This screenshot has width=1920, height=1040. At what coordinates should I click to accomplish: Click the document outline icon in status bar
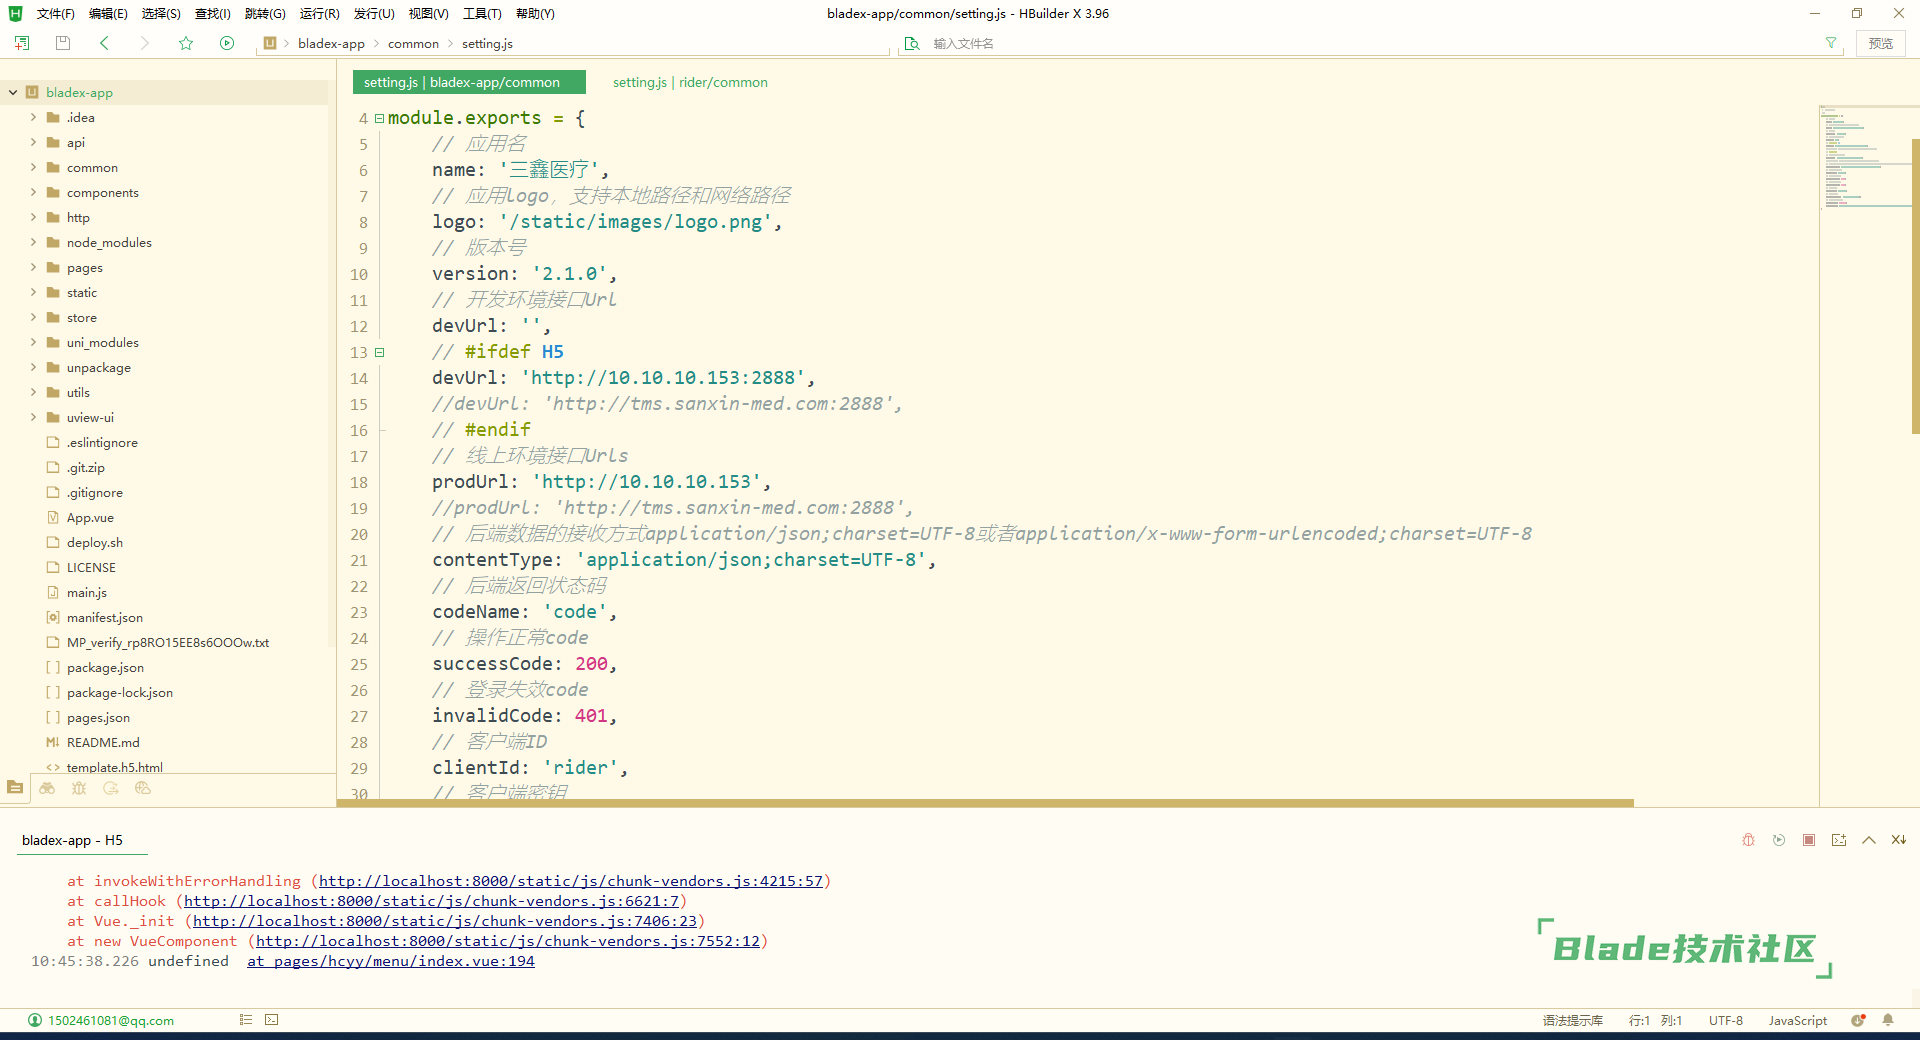tap(246, 1020)
